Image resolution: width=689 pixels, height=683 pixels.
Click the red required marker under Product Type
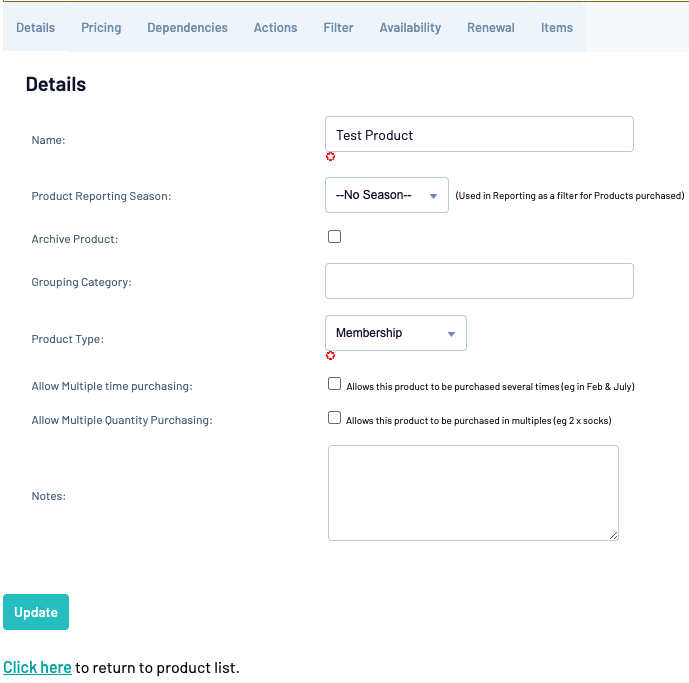(330, 356)
